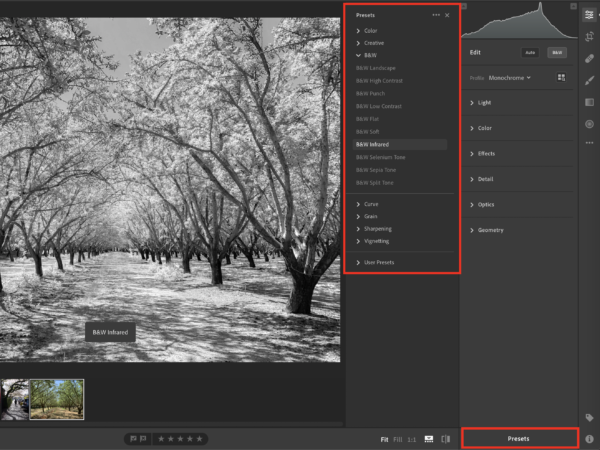Flag photo as rejected

(x=143, y=439)
